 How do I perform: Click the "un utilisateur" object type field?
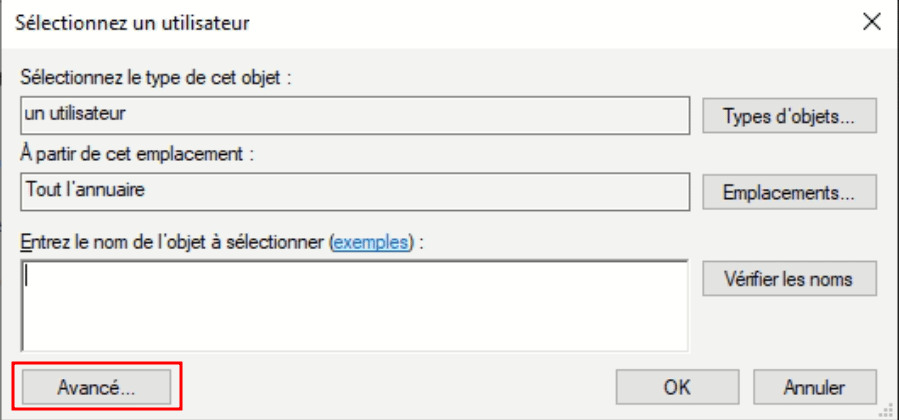point(354,114)
